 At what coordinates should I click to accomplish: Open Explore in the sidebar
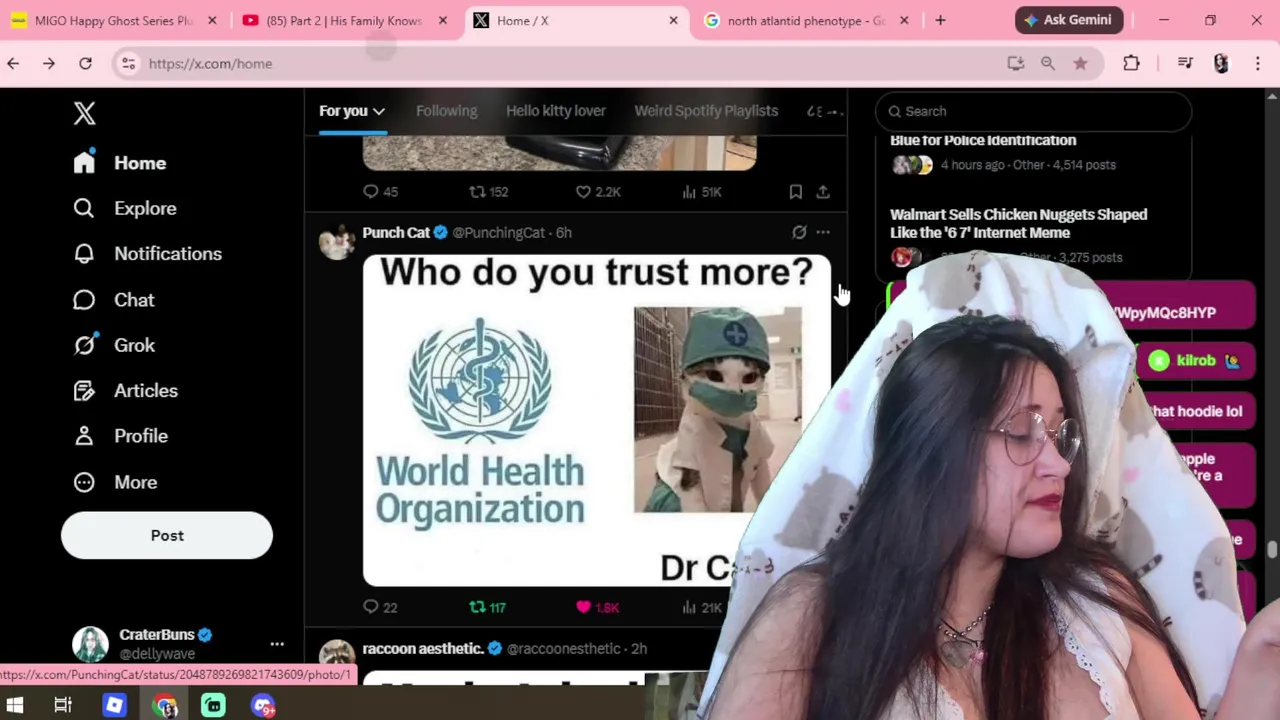(125, 208)
